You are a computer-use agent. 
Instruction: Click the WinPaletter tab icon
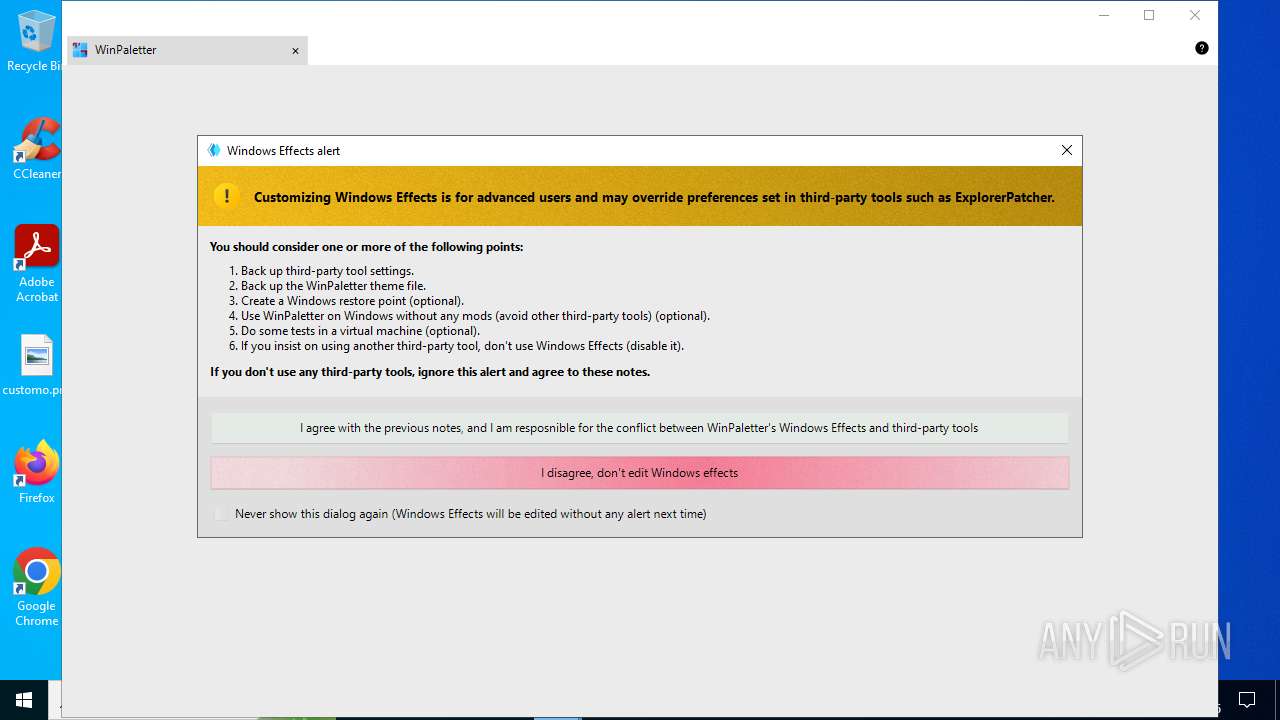pyautogui.click(x=80, y=50)
